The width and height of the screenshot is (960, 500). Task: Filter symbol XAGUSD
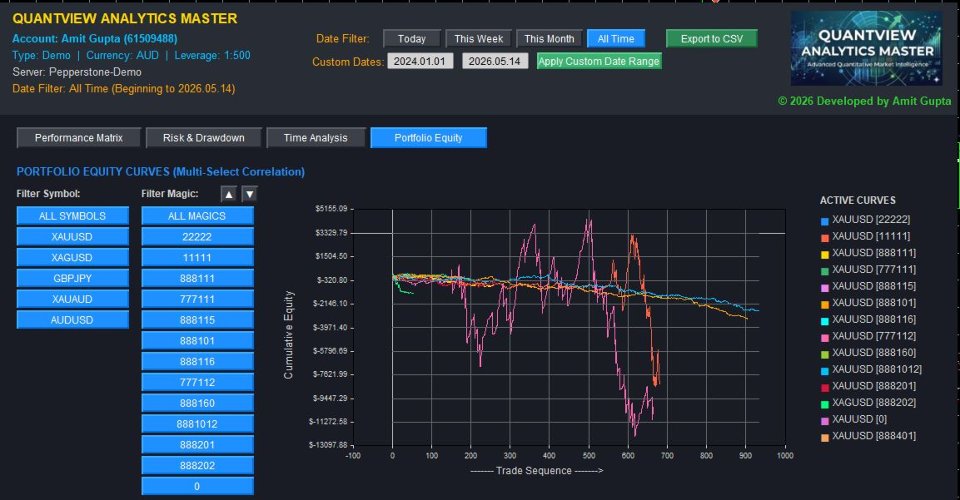[72, 258]
